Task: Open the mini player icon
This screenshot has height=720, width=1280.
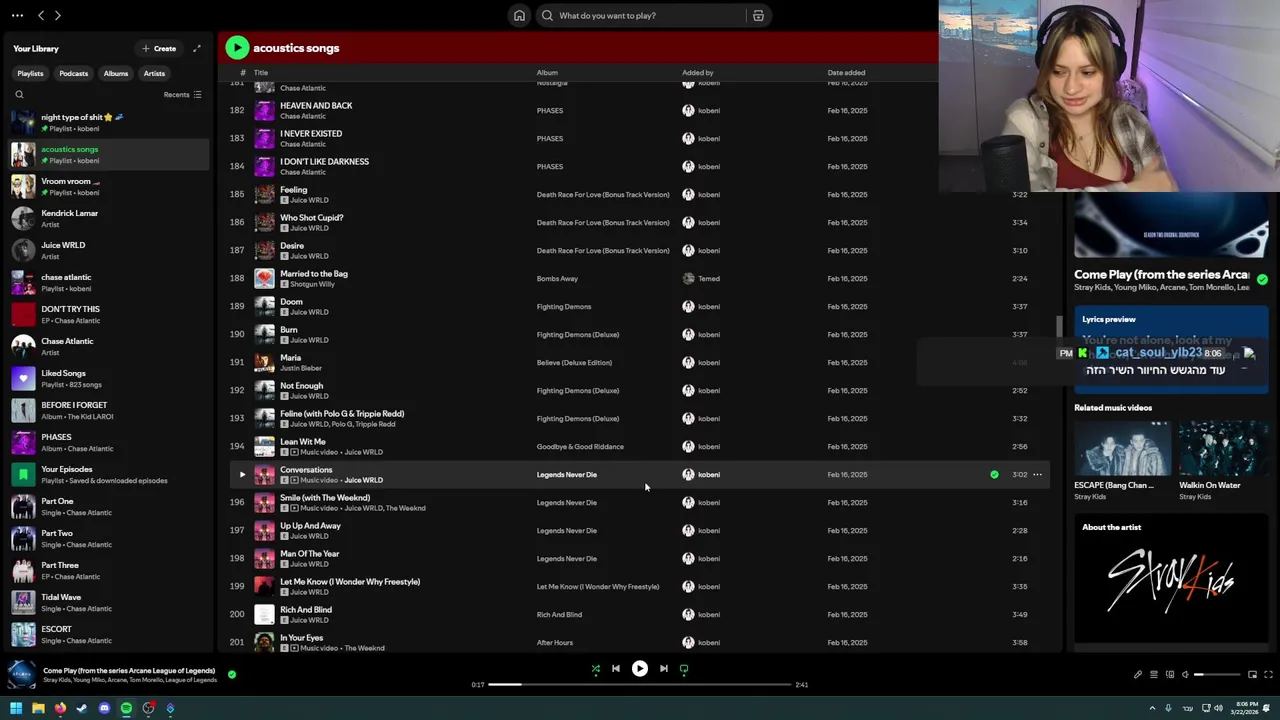Action: tap(1252, 675)
